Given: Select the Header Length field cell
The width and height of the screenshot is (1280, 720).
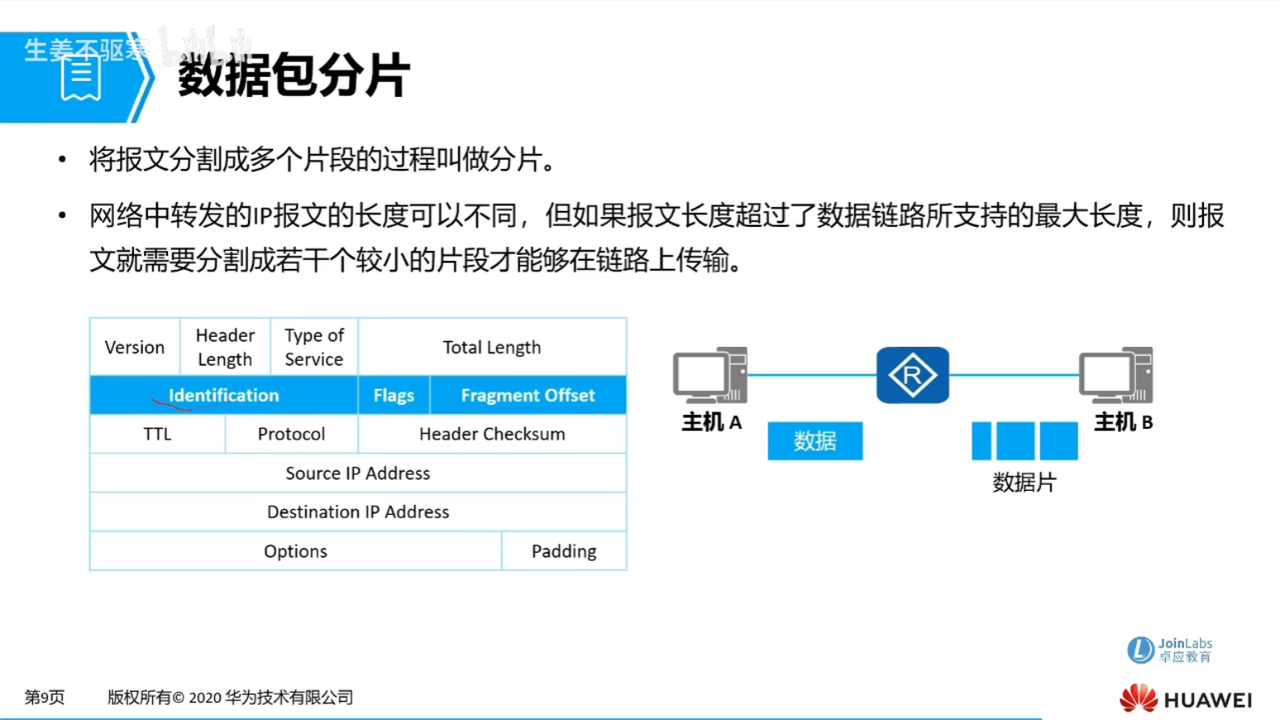Looking at the screenshot, I should 225,347.
